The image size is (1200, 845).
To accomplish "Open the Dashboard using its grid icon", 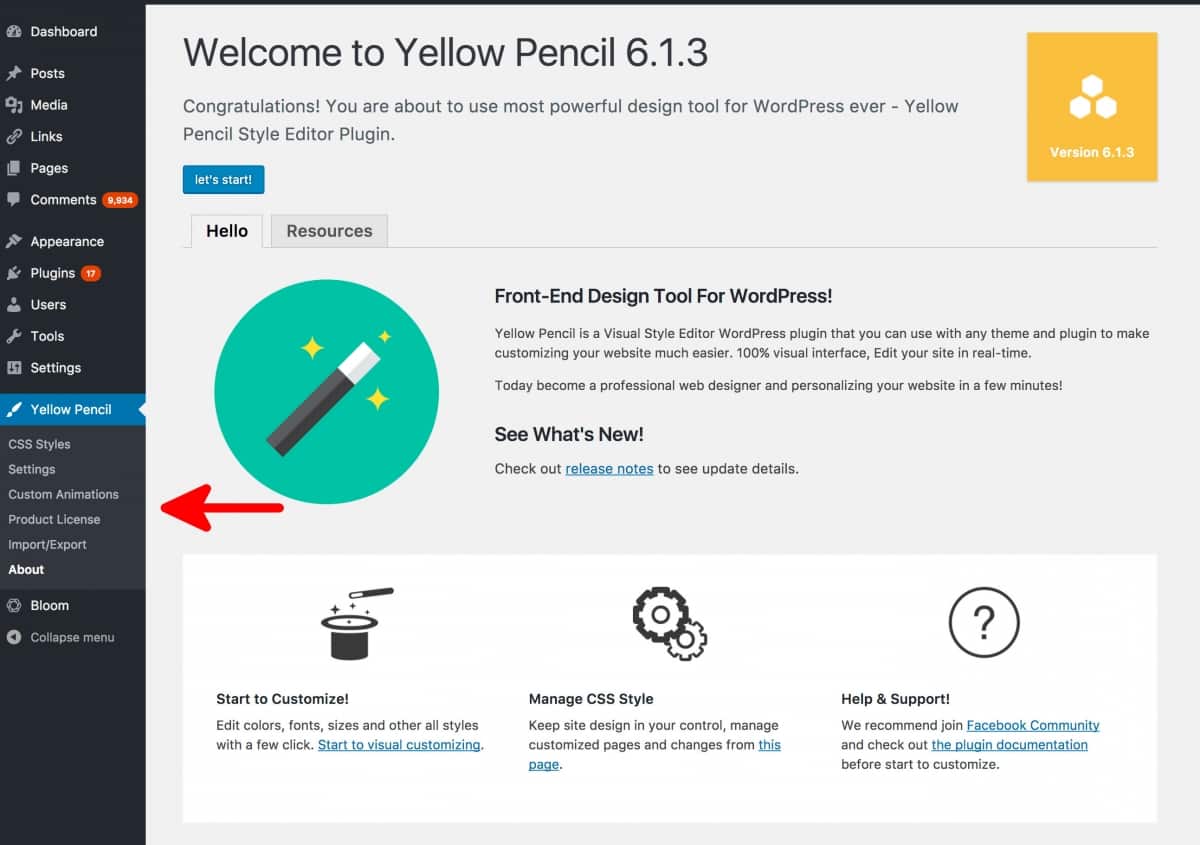I will (x=15, y=32).
